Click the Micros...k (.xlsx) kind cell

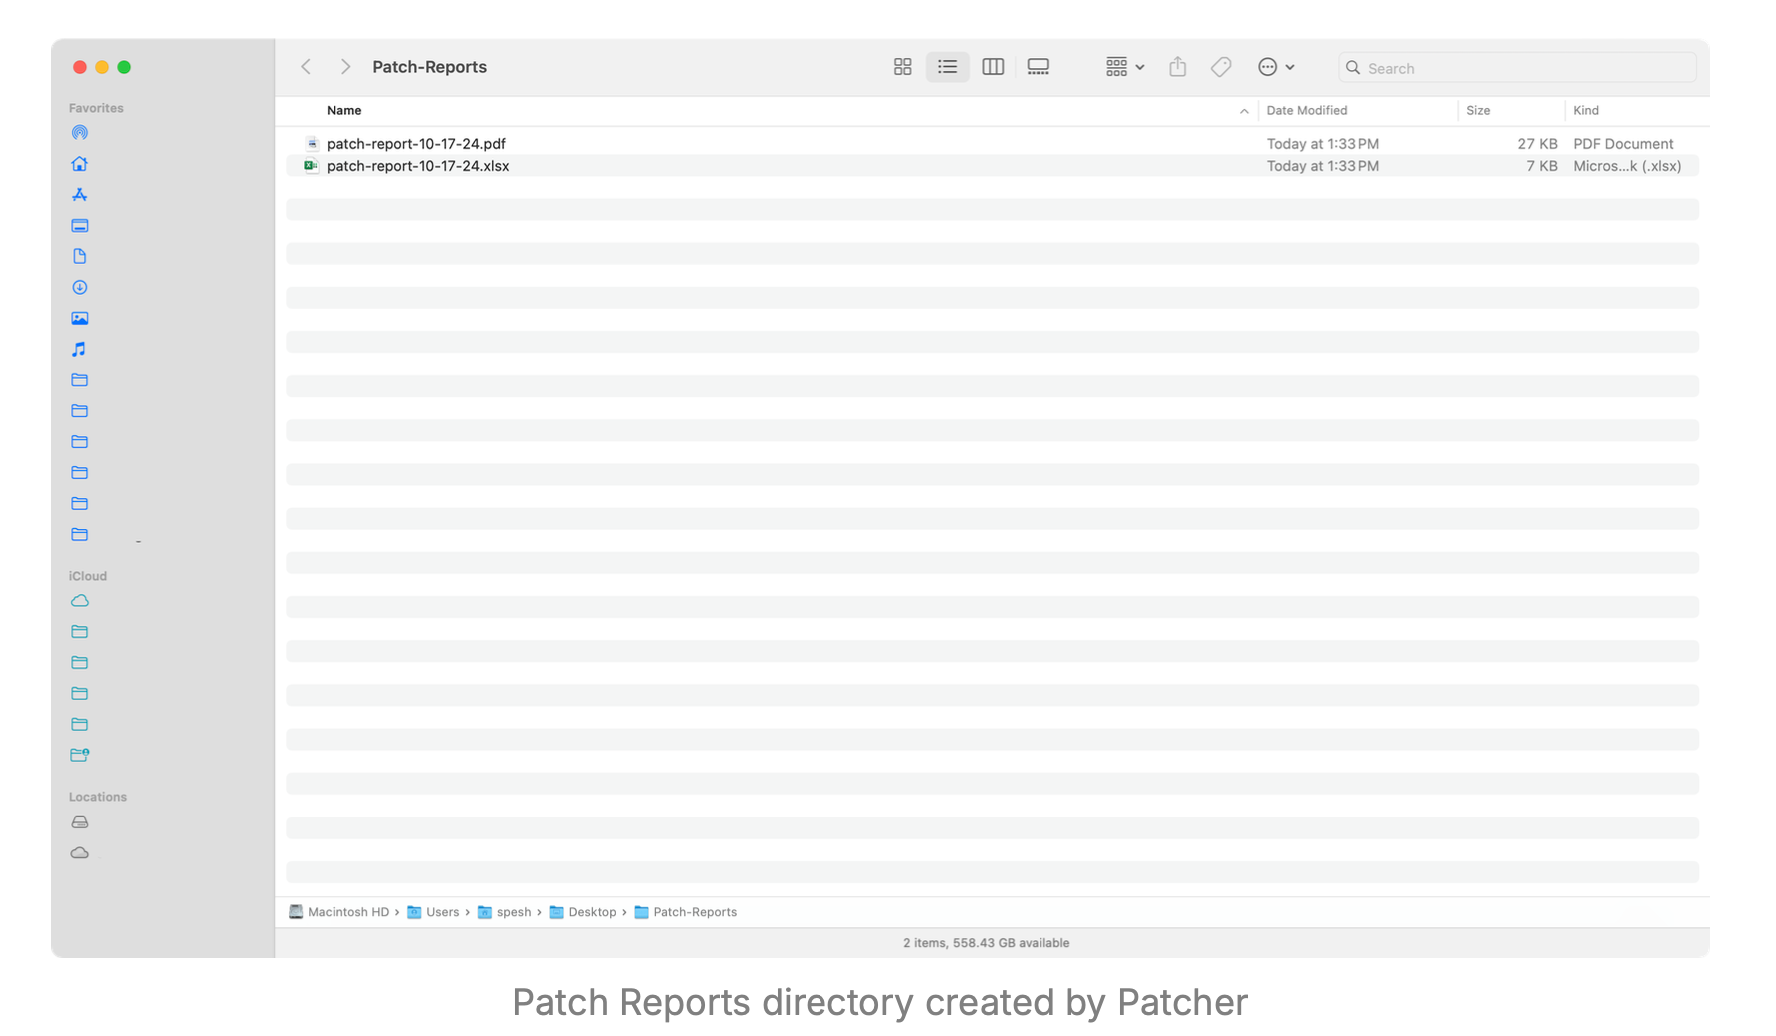pyautogui.click(x=1627, y=166)
